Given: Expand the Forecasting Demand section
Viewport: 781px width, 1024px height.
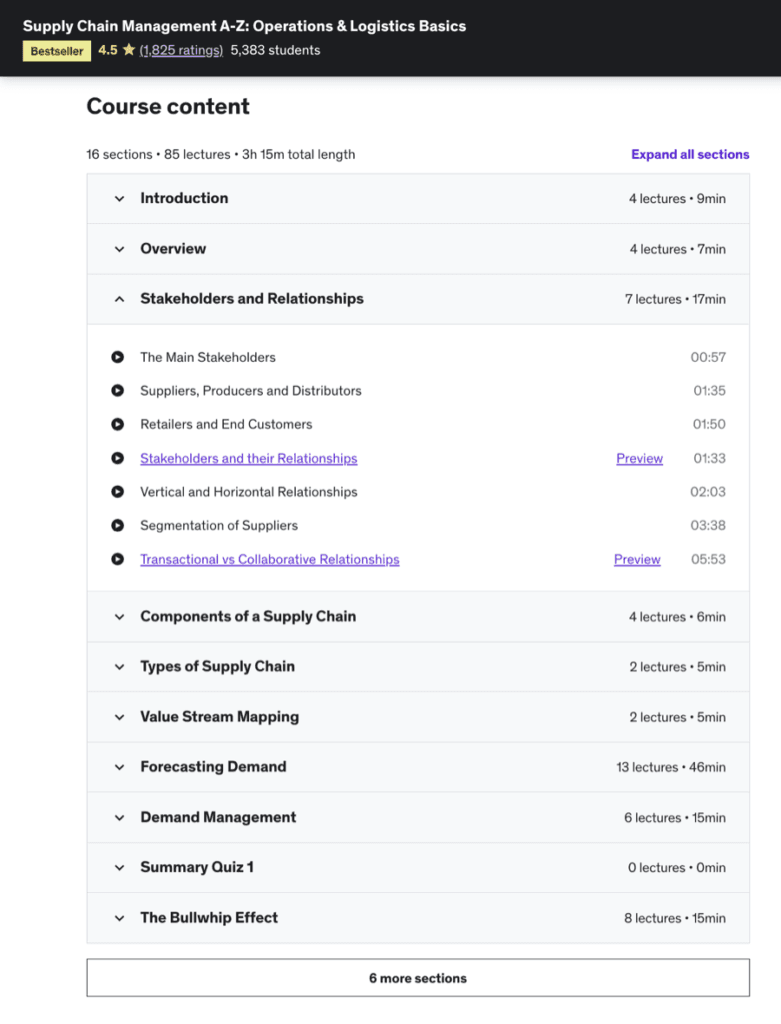Looking at the screenshot, I should pyautogui.click(x=213, y=767).
